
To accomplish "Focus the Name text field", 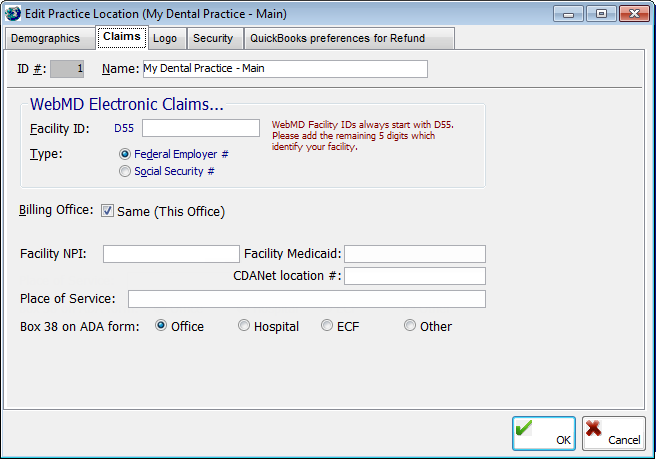I will click(x=284, y=69).
